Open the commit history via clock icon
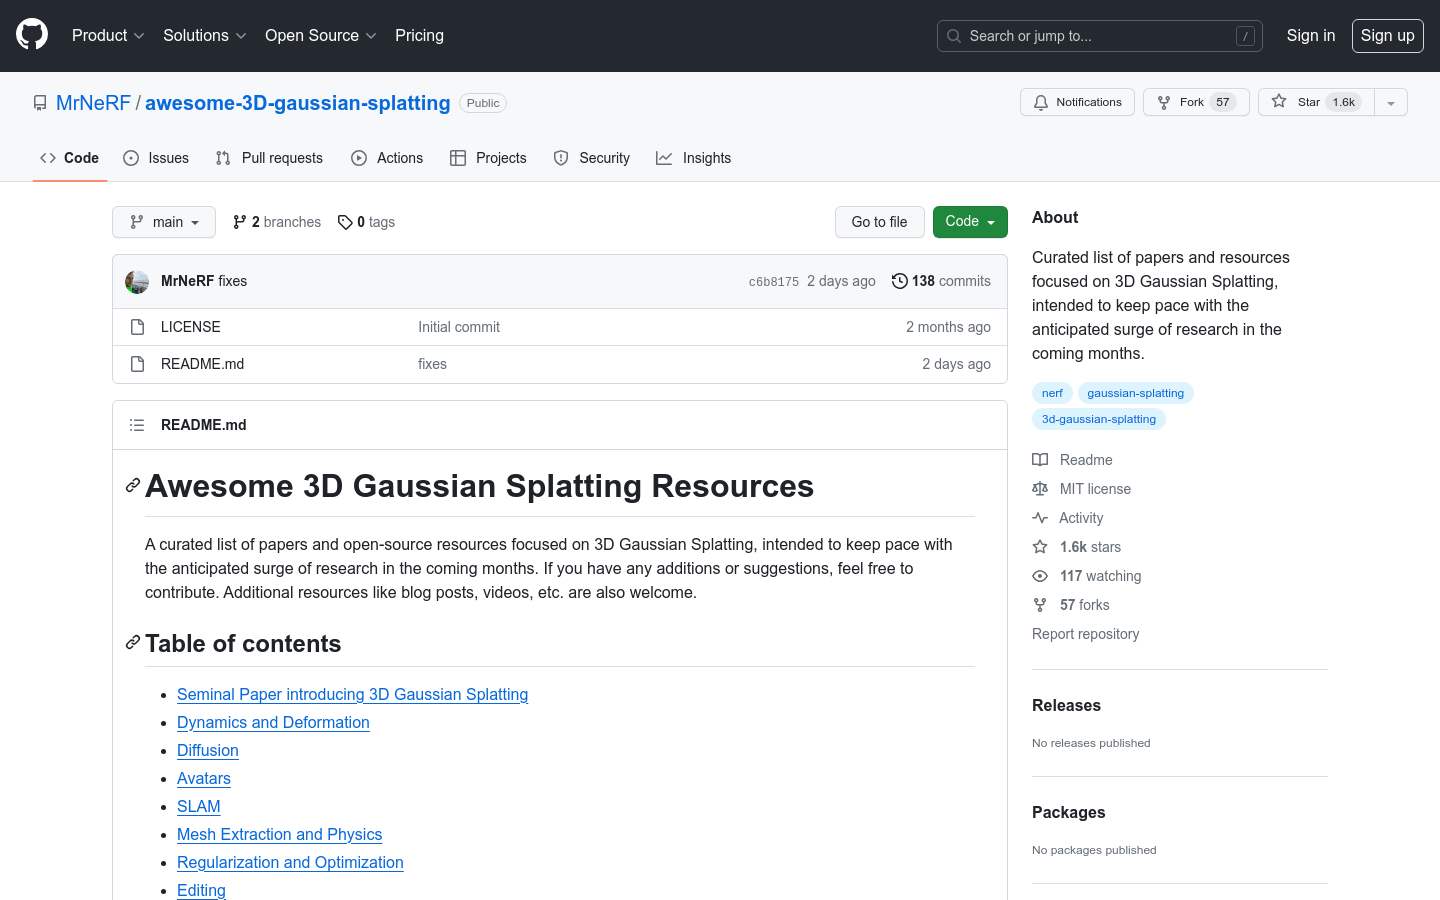This screenshot has height=900, width=1440. [x=898, y=281]
